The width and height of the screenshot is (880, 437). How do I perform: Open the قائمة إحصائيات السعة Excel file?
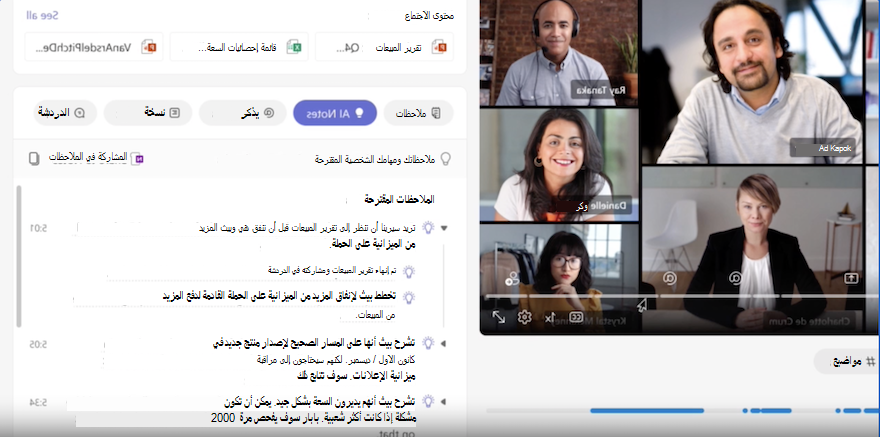pos(239,47)
